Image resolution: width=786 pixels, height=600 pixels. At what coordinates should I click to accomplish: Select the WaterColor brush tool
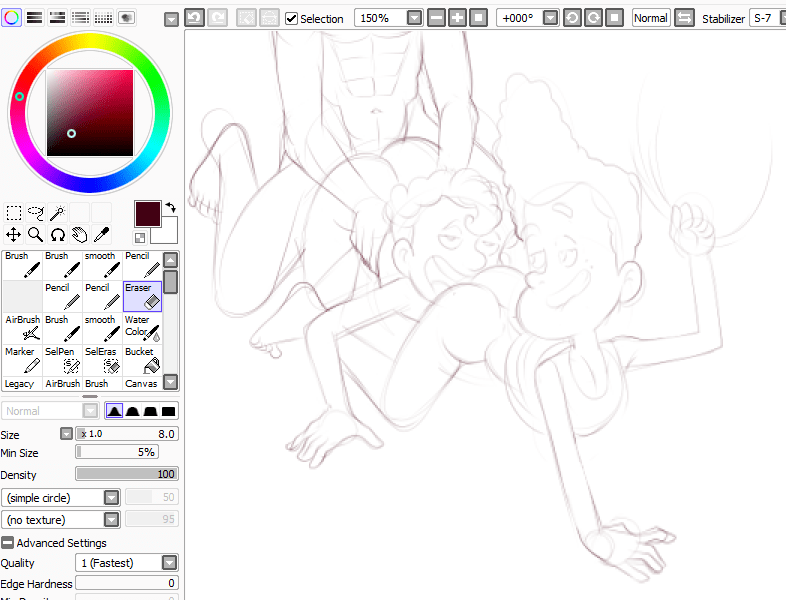point(142,328)
